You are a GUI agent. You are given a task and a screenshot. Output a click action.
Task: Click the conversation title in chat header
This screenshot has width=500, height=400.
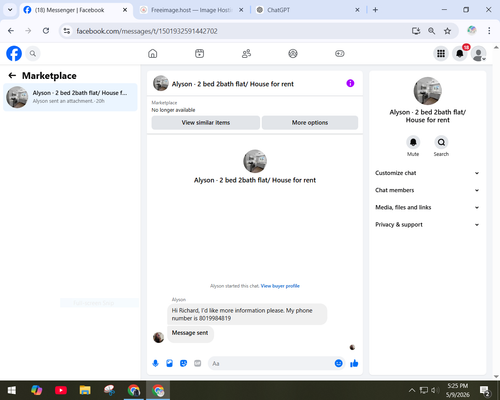[233, 84]
